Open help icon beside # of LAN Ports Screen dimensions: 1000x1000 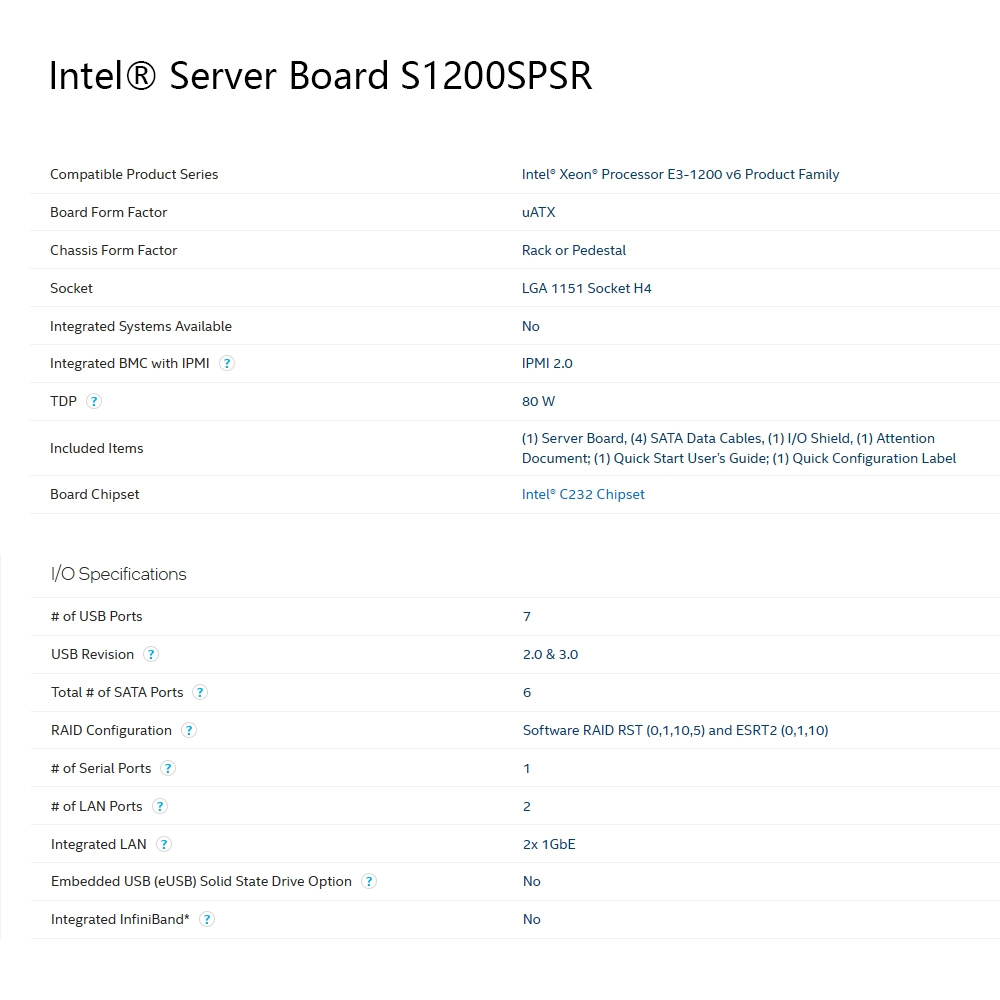[159, 806]
